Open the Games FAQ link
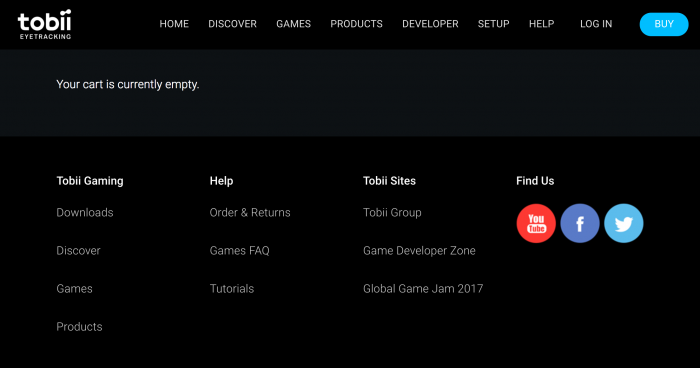Image resolution: width=700 pixels, height=368 pixels. coord(240,251)
